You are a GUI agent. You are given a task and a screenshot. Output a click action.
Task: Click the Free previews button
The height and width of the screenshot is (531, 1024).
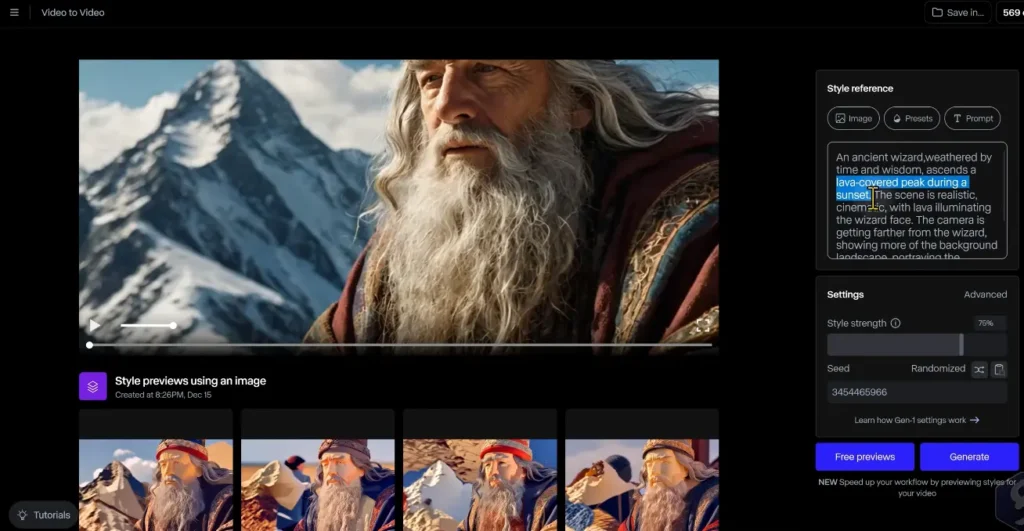pos(864,457)
